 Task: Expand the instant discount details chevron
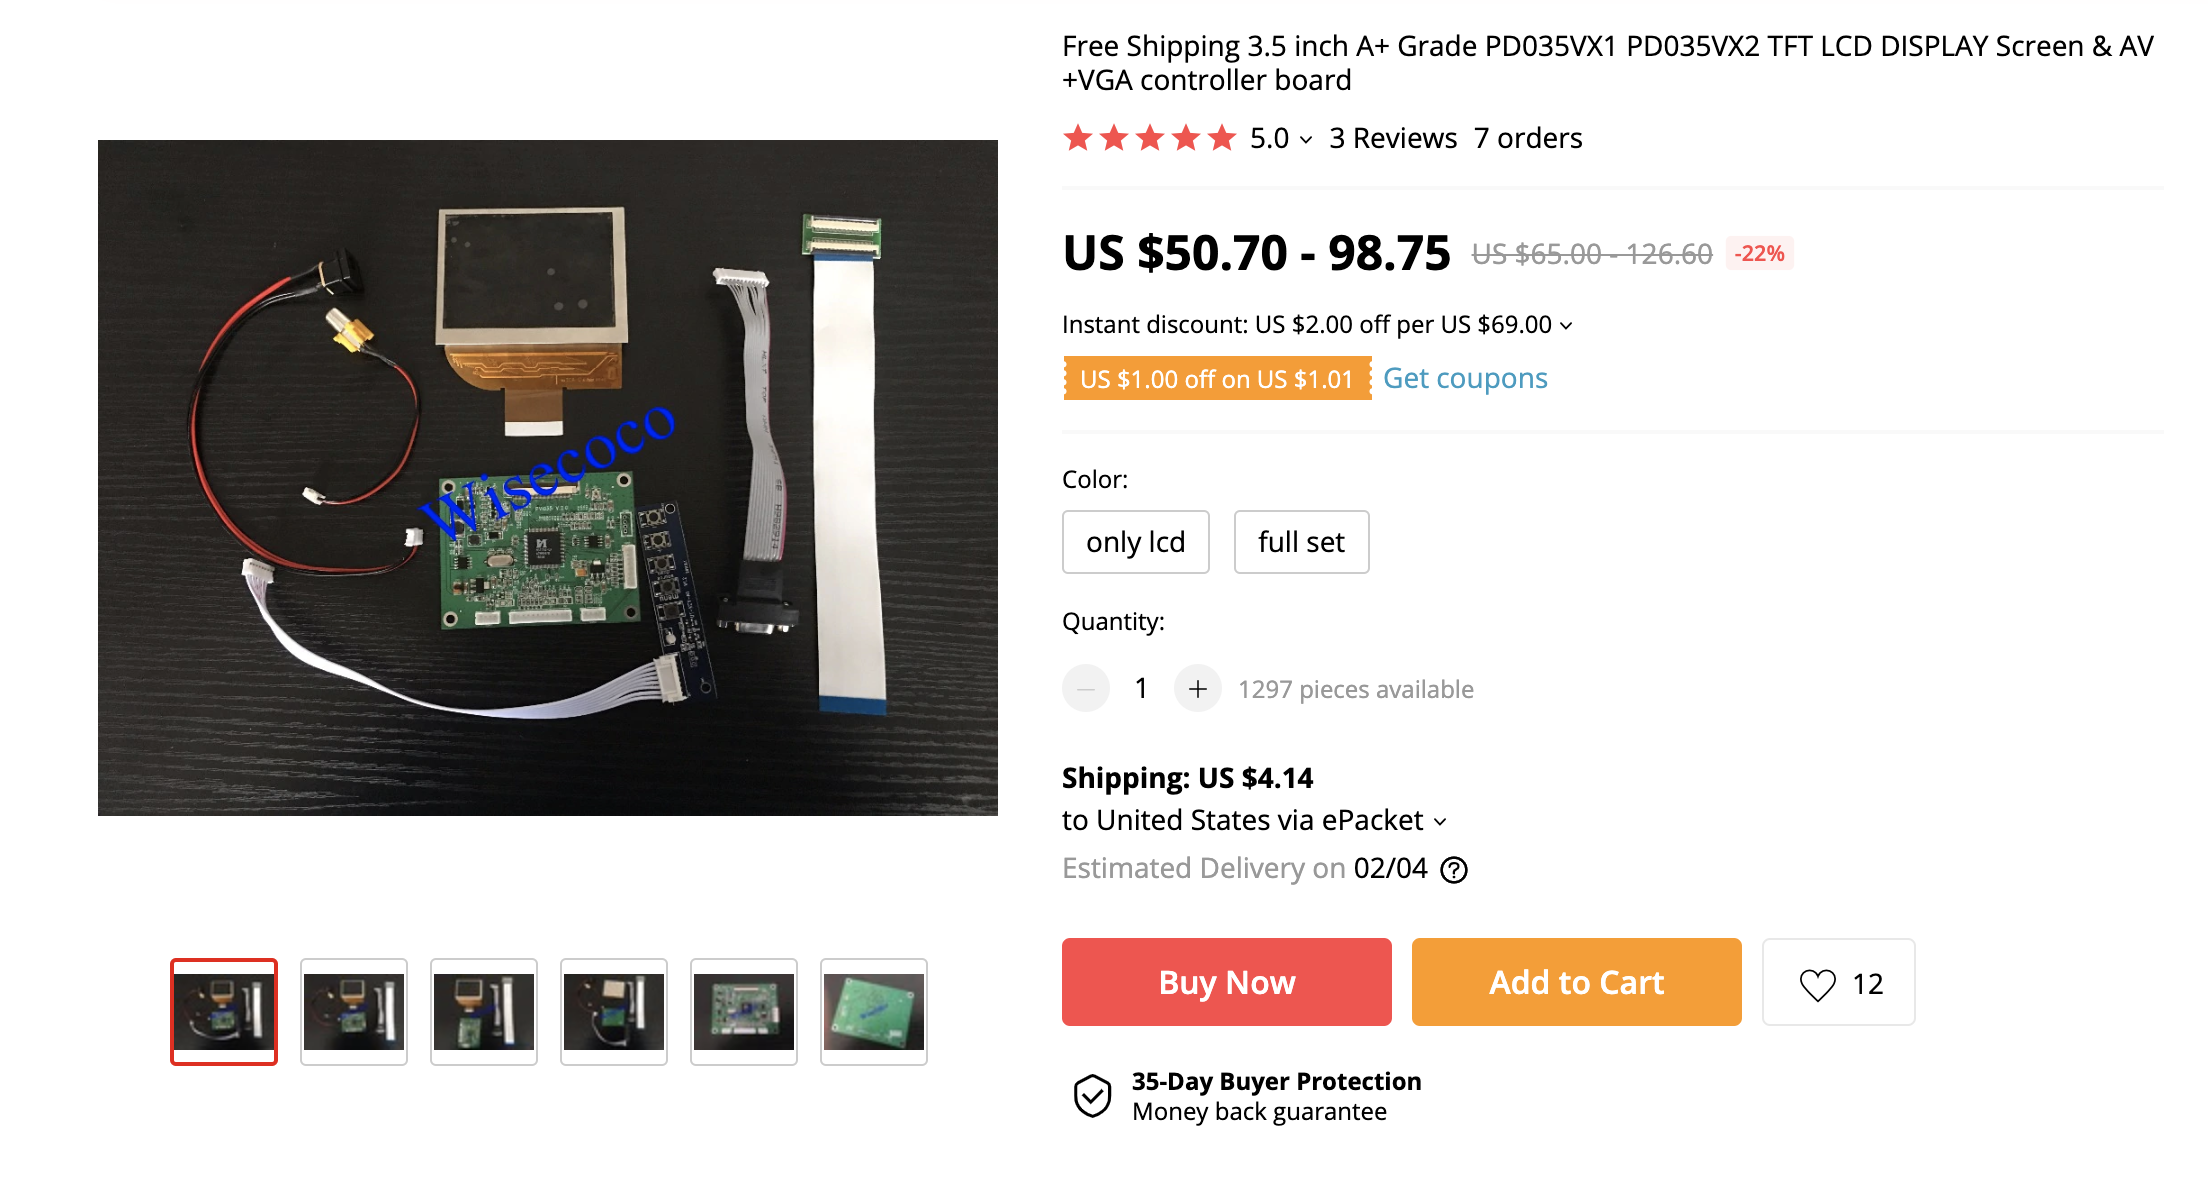click(1566, 326)
